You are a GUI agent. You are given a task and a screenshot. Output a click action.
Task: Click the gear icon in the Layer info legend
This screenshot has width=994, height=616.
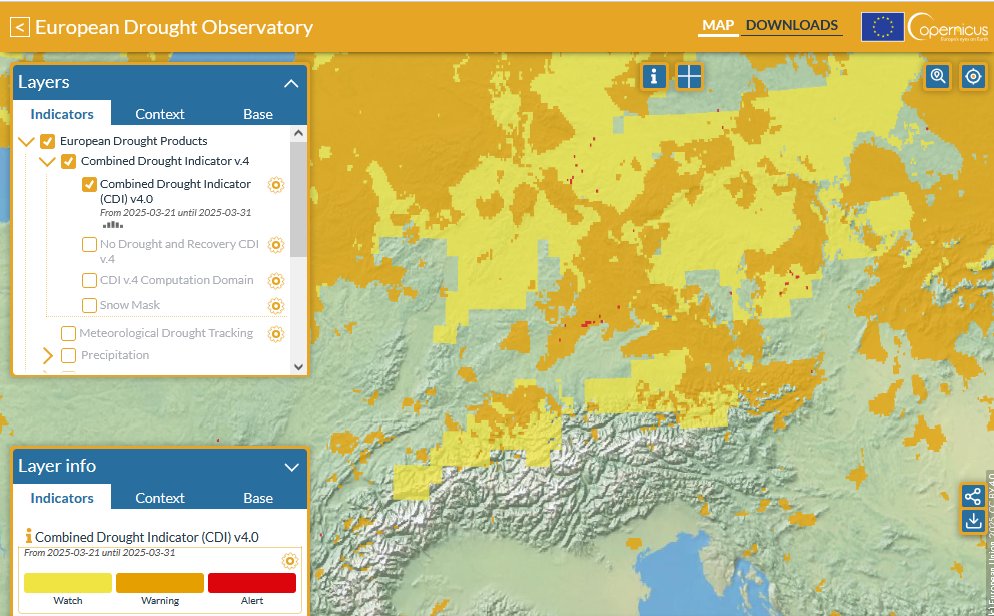click(290, 561)
